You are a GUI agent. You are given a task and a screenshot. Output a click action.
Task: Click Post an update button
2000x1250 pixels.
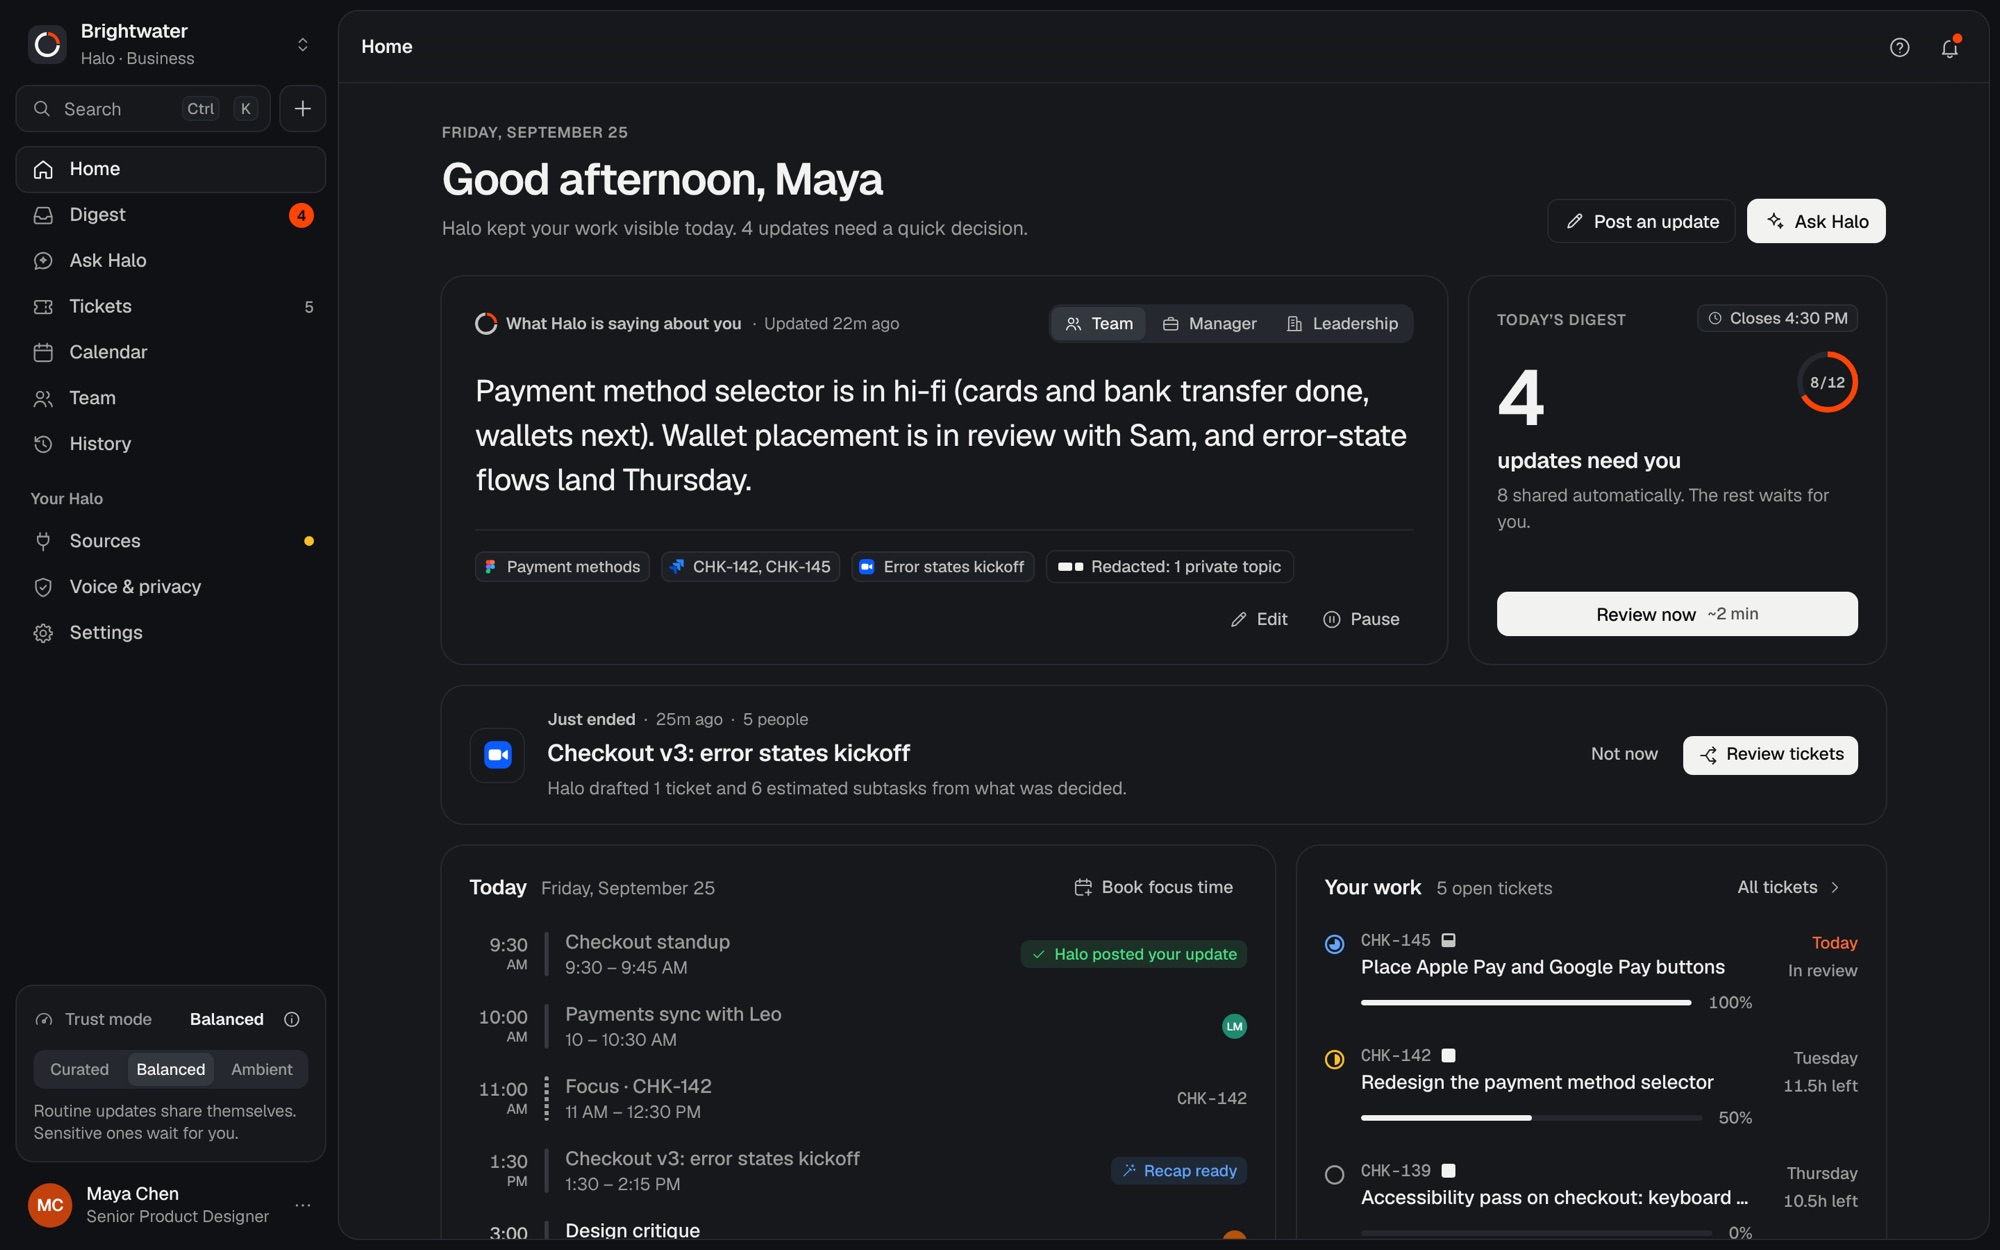1642,221
